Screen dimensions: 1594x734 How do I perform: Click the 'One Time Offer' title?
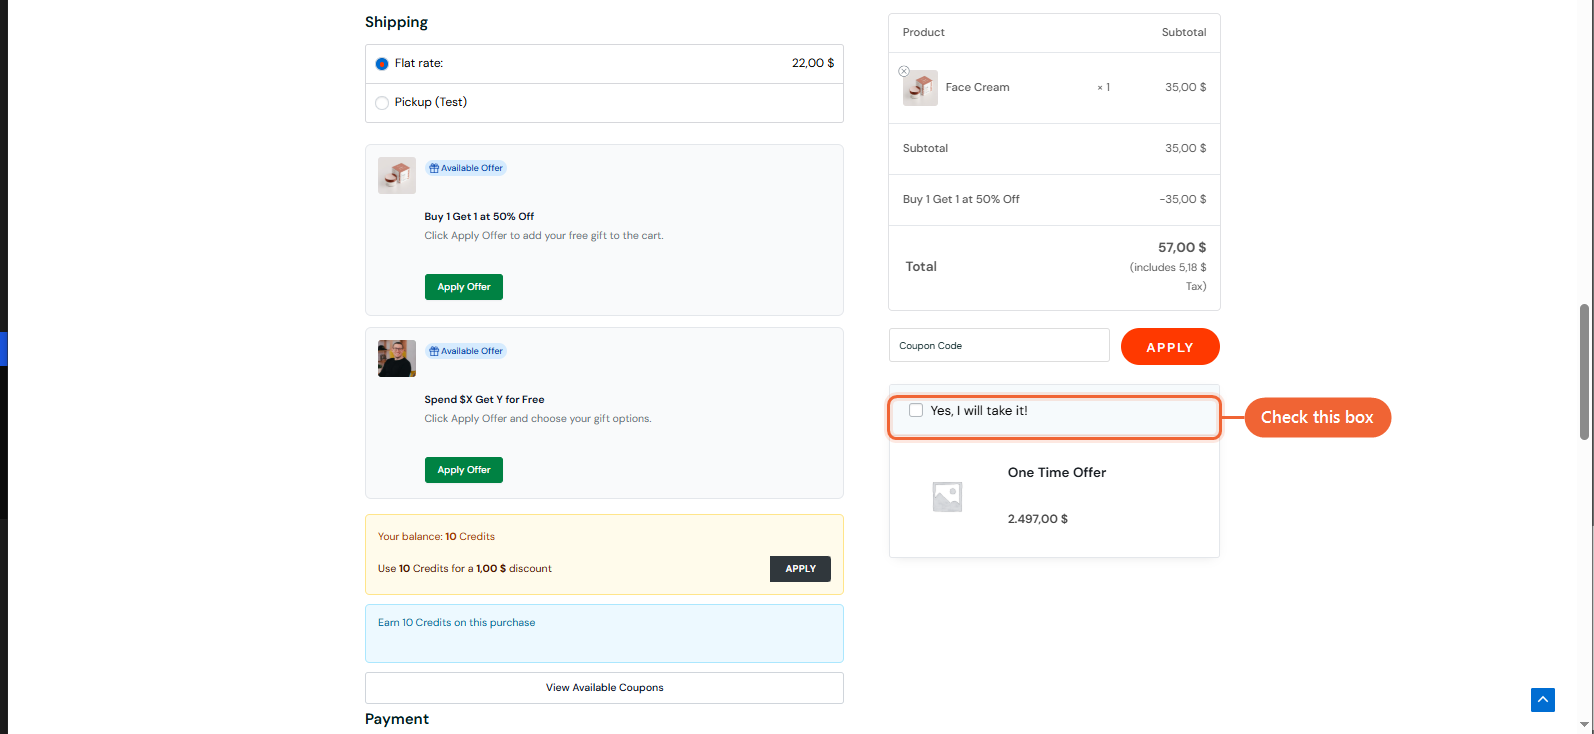(1057, 473)
